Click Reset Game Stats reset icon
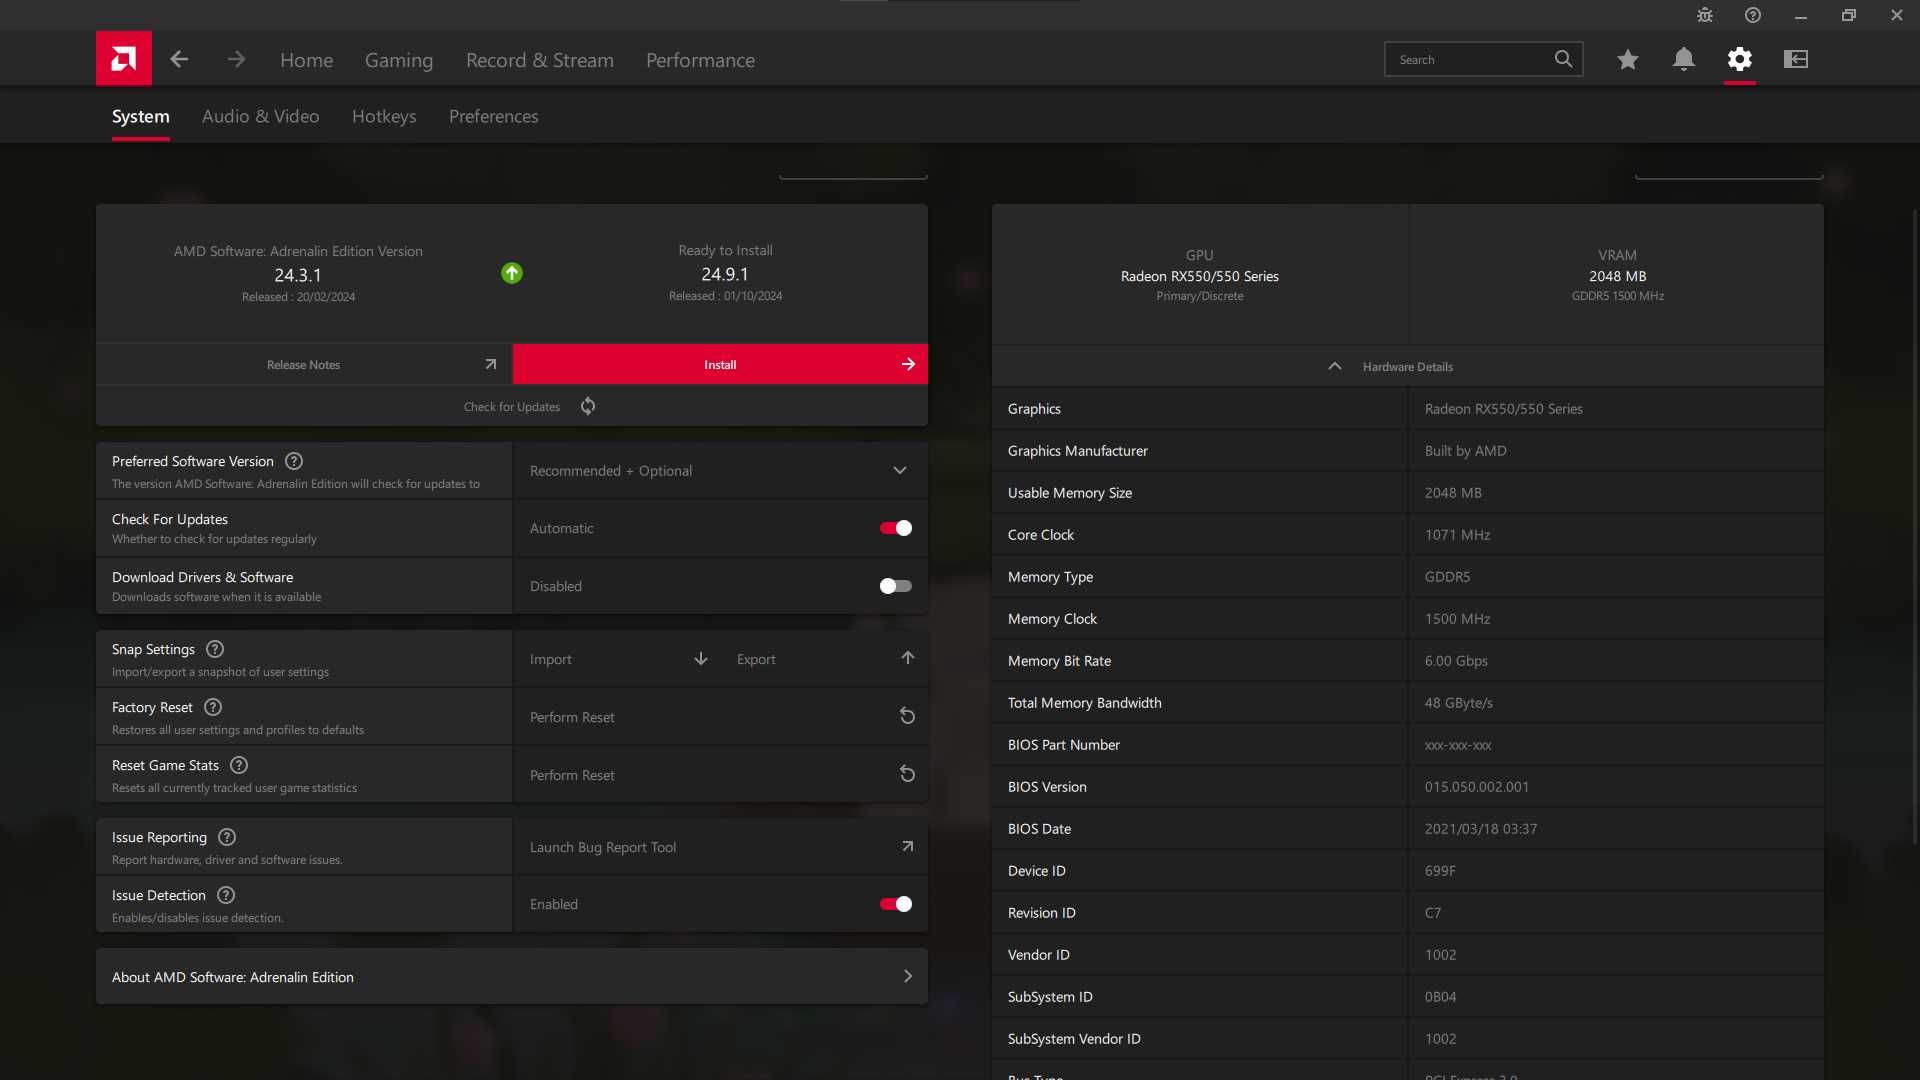 coord(907,774)
